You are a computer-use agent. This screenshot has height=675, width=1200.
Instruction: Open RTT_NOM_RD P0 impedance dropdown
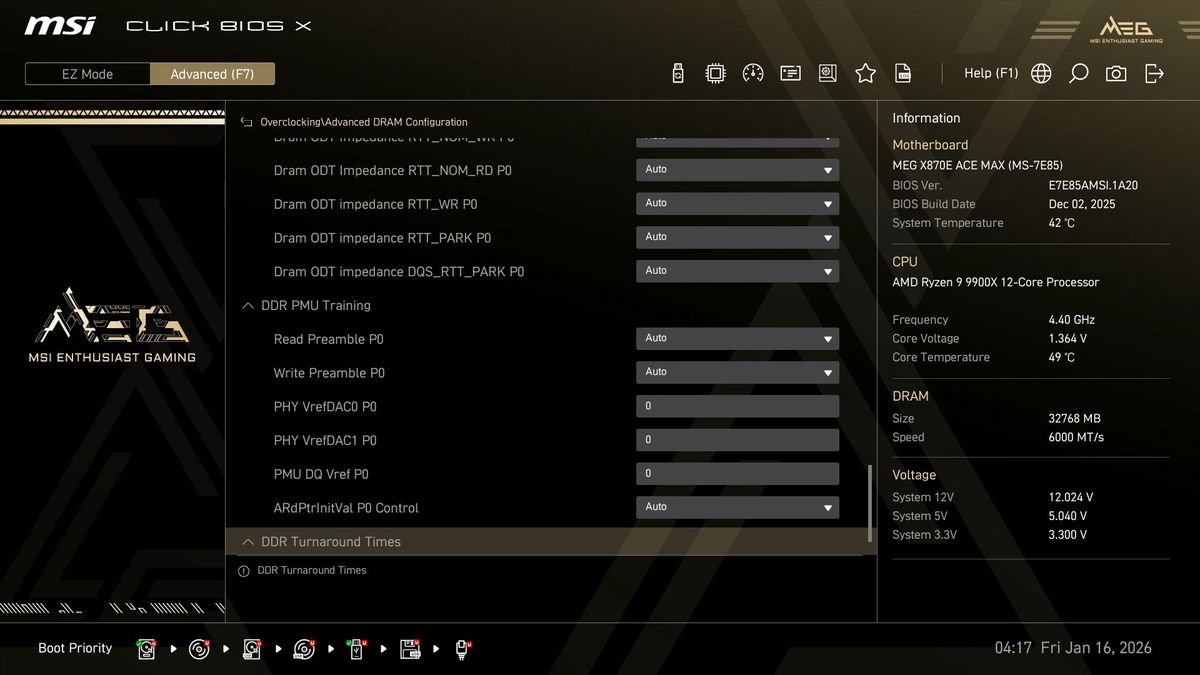[737, 170]
